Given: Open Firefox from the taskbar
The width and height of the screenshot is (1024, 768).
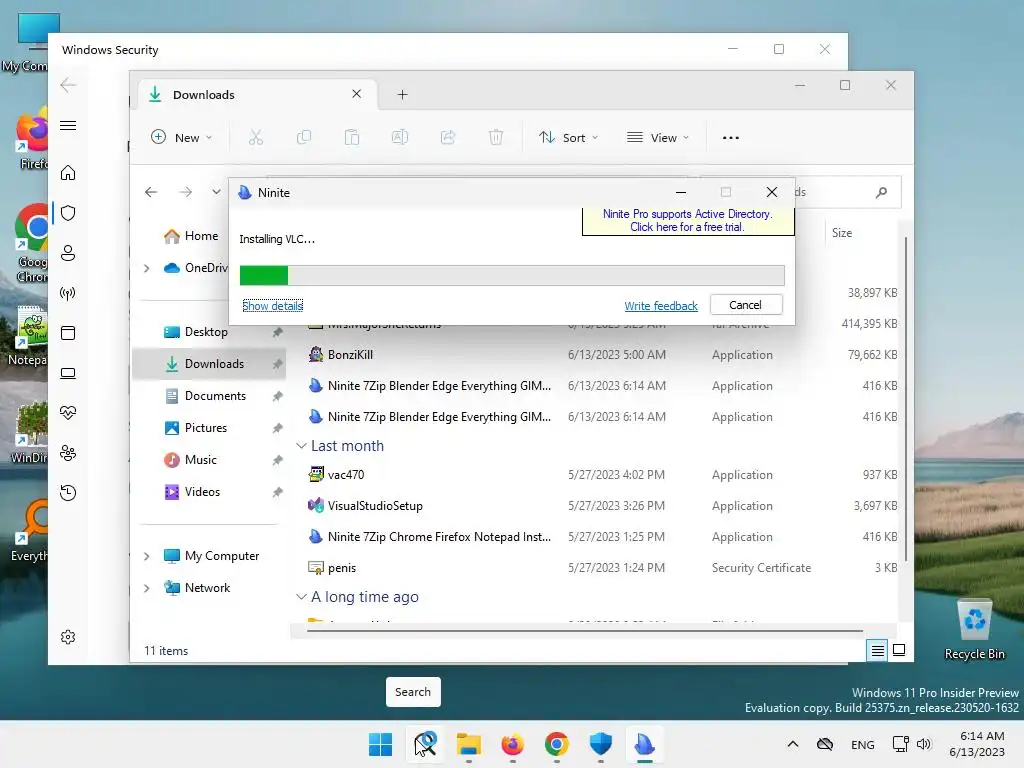Looking at the screenshot, I should 513,744.
